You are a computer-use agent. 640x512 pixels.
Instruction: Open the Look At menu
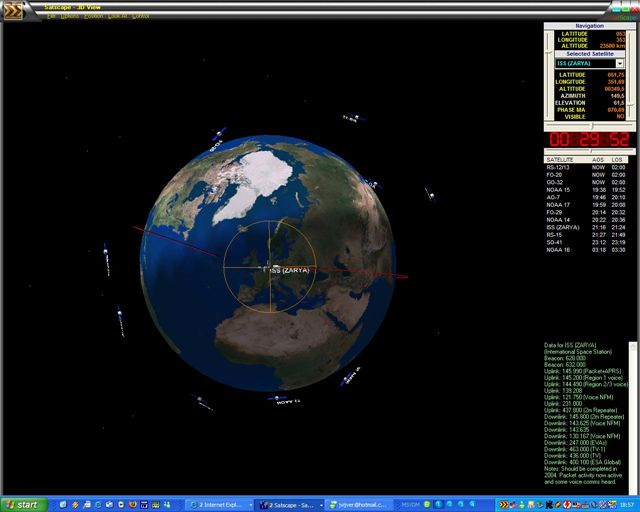116,17
